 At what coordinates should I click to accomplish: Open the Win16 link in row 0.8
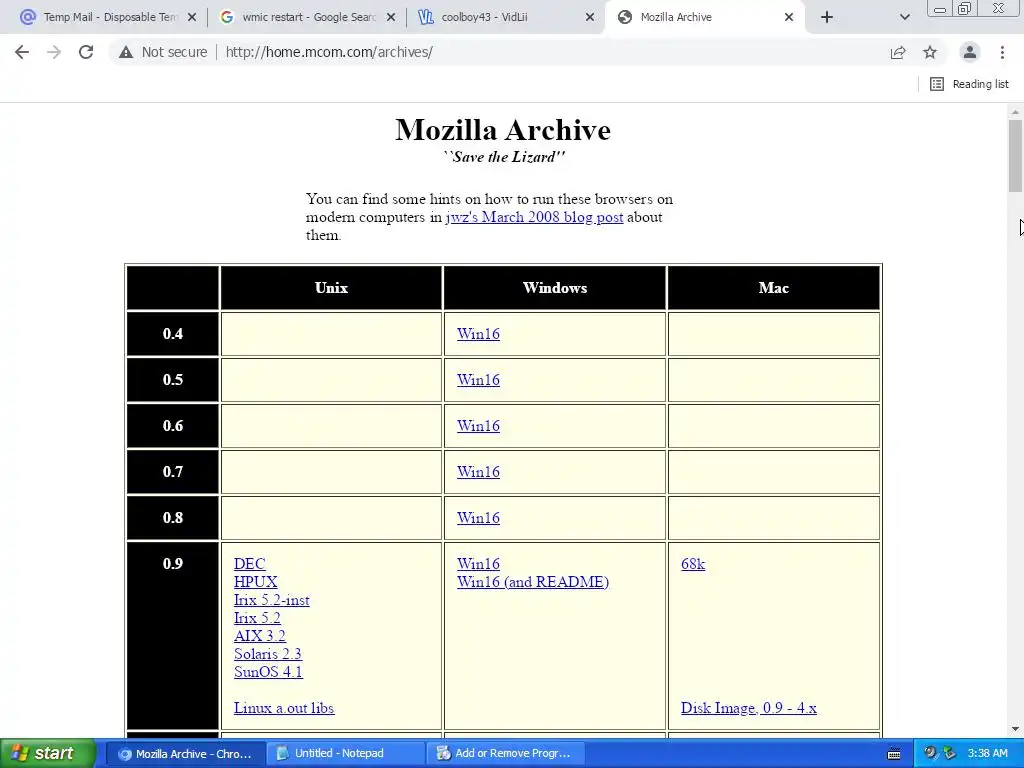(478, 518)
